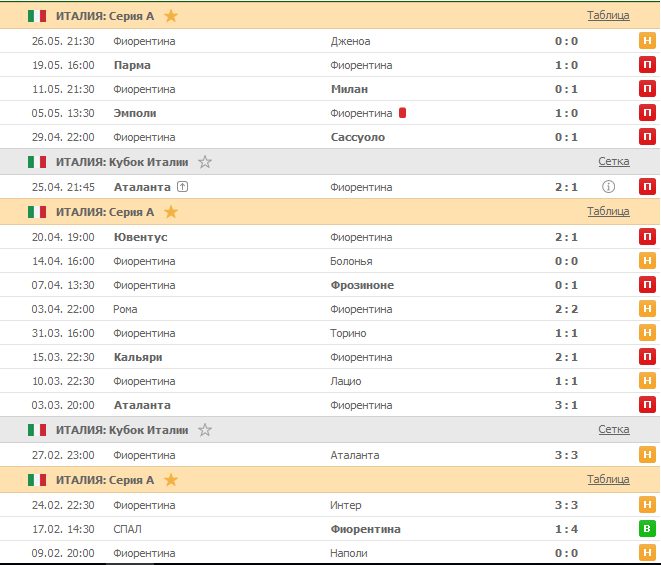
Task: Toggle favorite star for first Кубок Италии
Action: (205, 161)
